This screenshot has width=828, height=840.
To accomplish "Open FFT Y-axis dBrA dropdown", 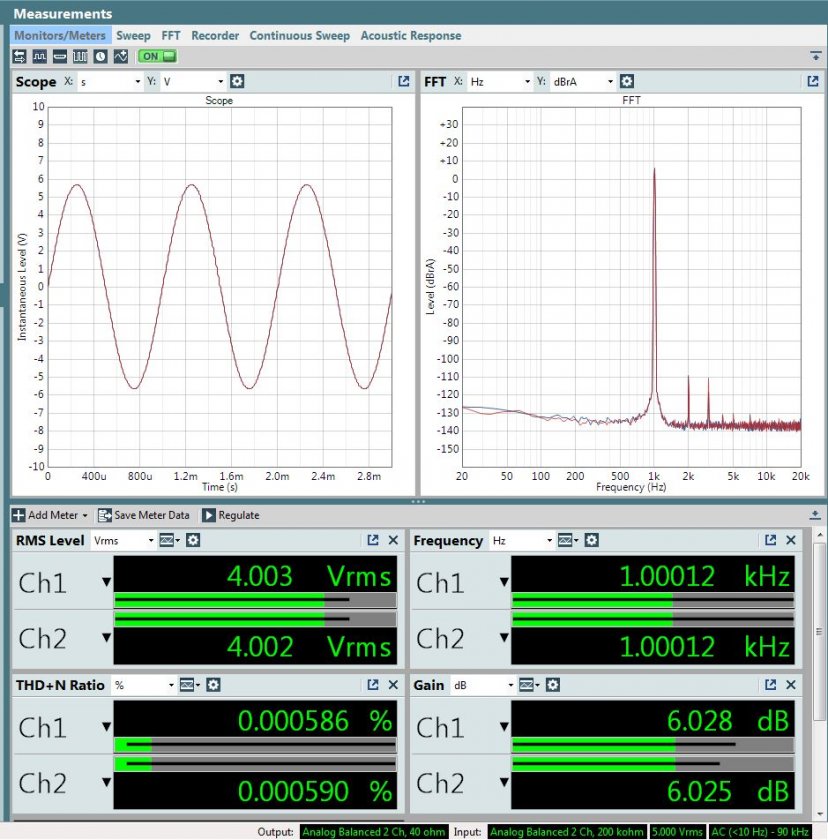I will click(x=583, y=81).
